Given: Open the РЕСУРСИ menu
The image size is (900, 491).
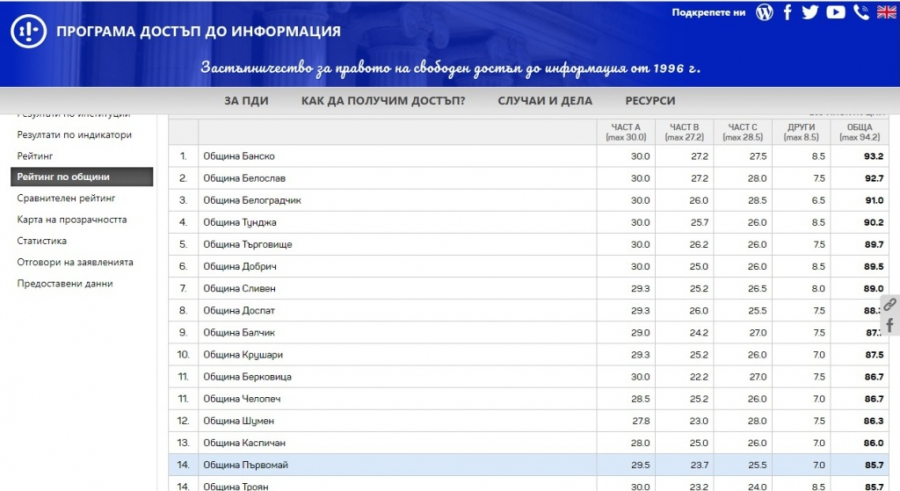Looking at the screenshot, I should coord(650,100).
